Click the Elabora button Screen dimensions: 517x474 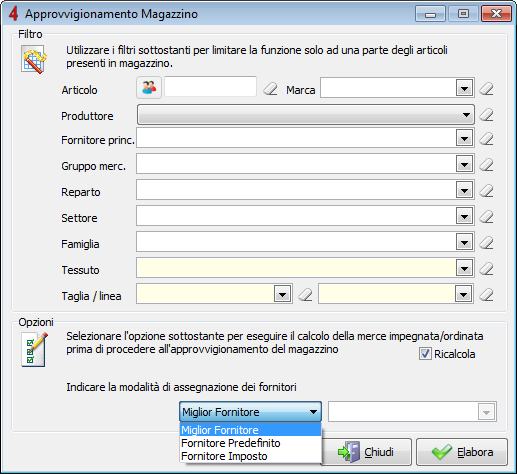[462, 452]
